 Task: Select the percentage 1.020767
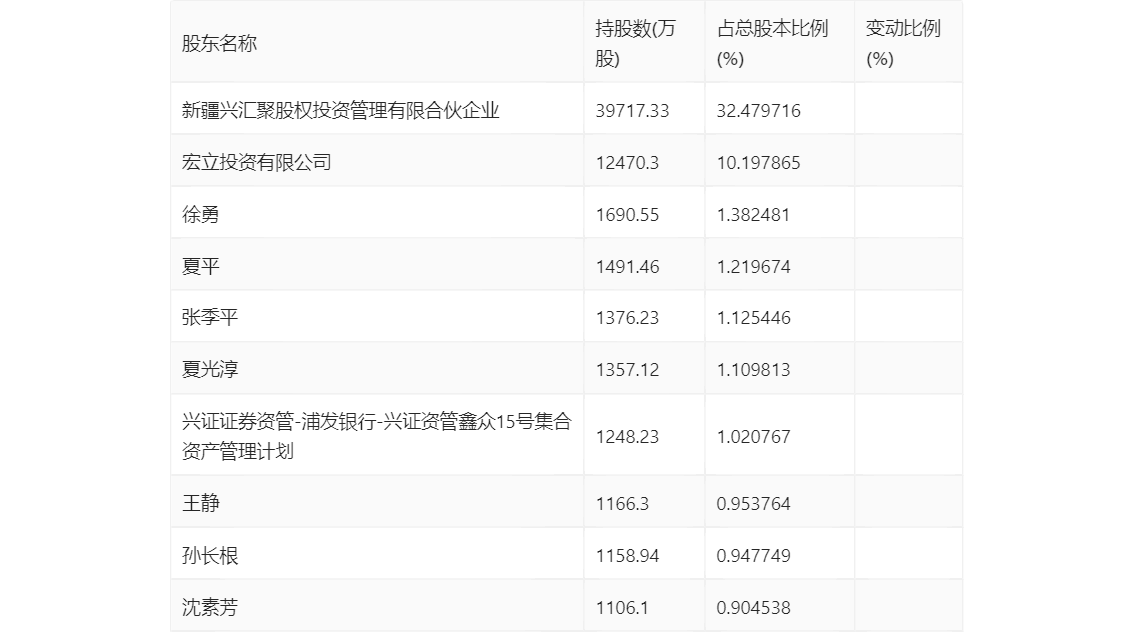click(x=753, y=437)
